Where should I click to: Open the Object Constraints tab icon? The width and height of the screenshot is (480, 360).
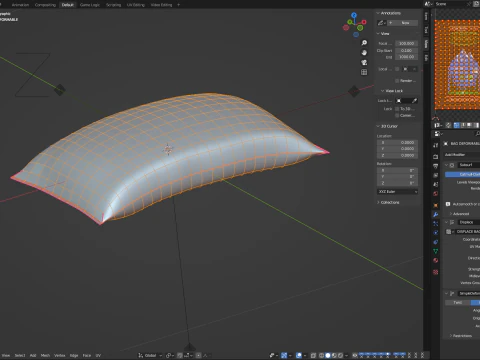pyautogui.click(x=436, y=242)
